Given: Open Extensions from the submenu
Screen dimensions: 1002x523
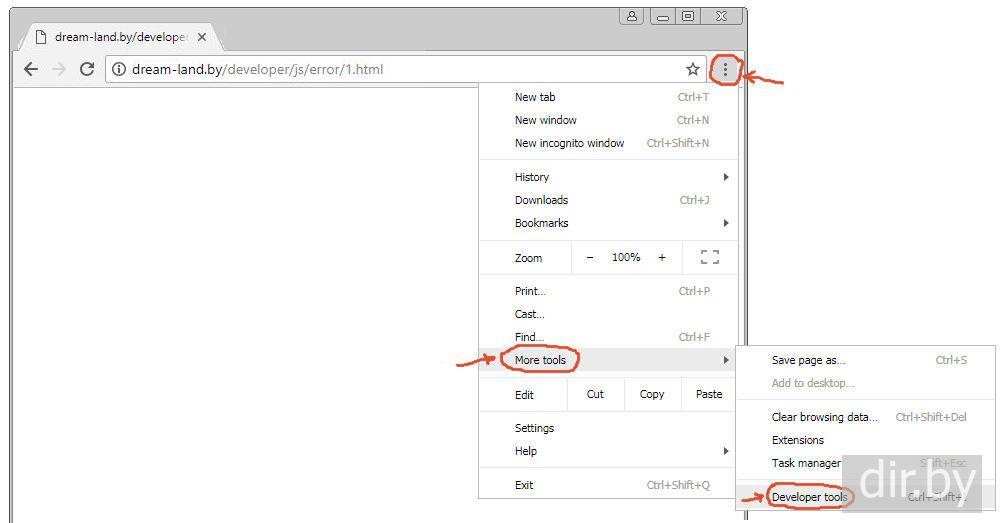Looking at the screenshot, I should click(x=866, y=441).
